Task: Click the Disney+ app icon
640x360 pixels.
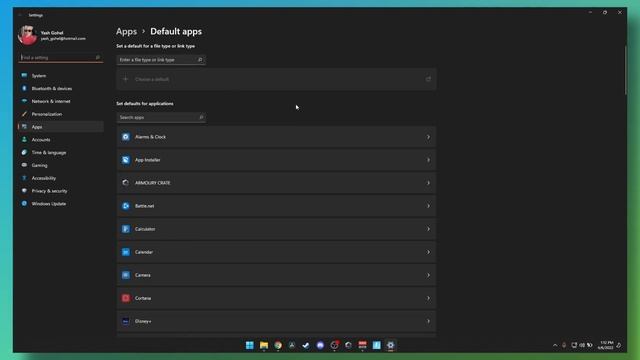Action: [126, 321]
